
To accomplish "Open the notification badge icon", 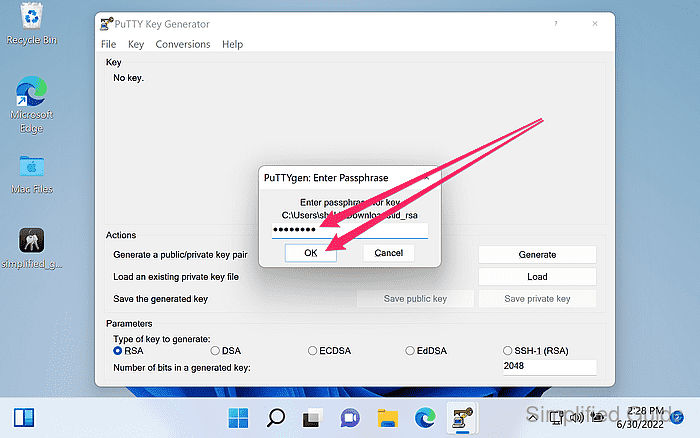I will pyautogui.click(x=677, y=418).
